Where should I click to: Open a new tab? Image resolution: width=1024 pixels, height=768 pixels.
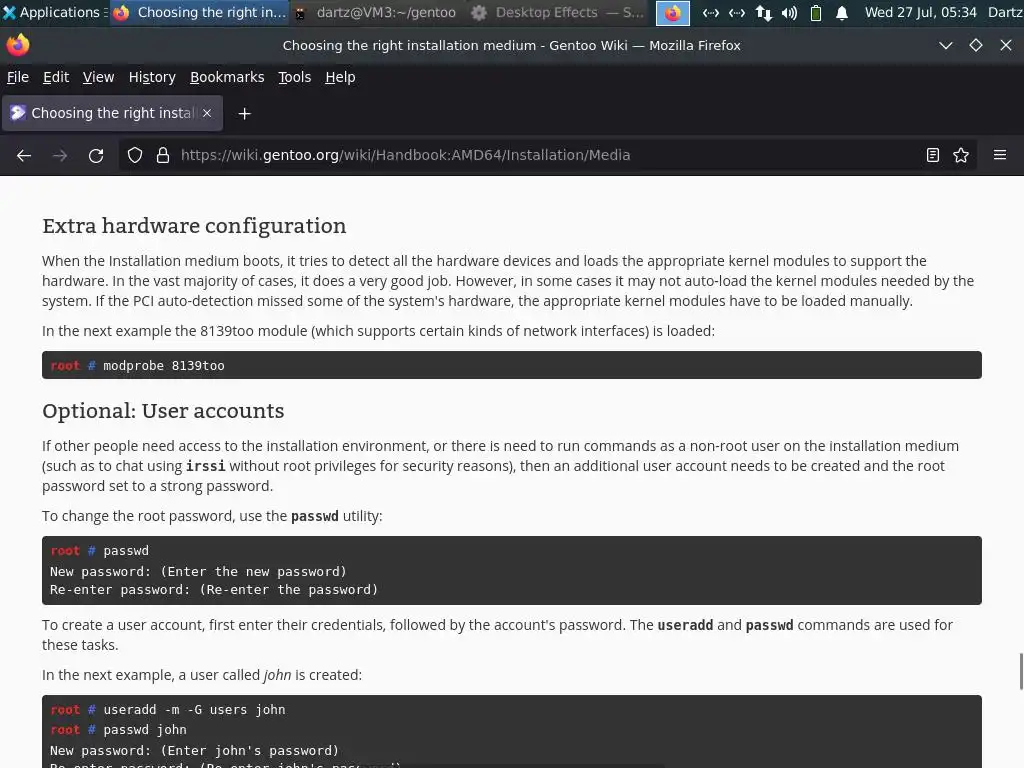pos(244,113)
